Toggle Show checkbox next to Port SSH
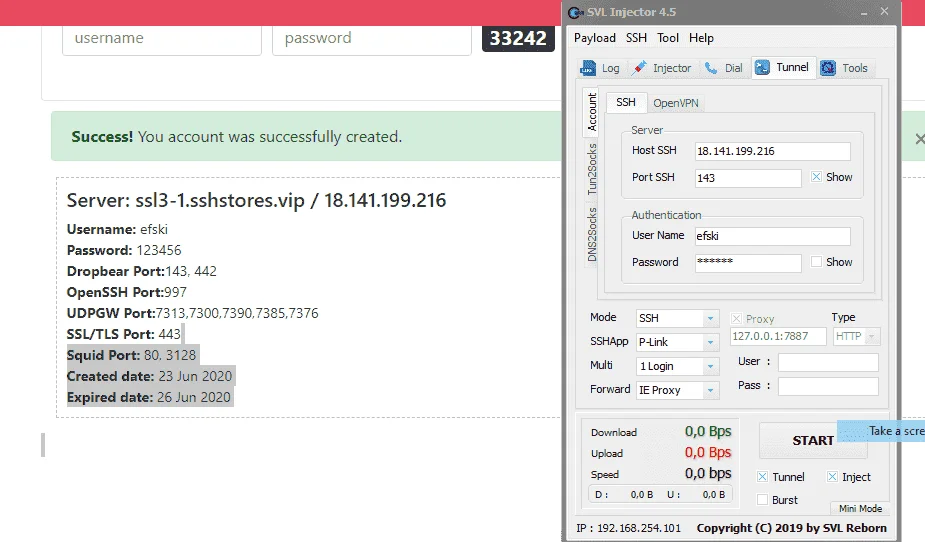 (816, 176)
